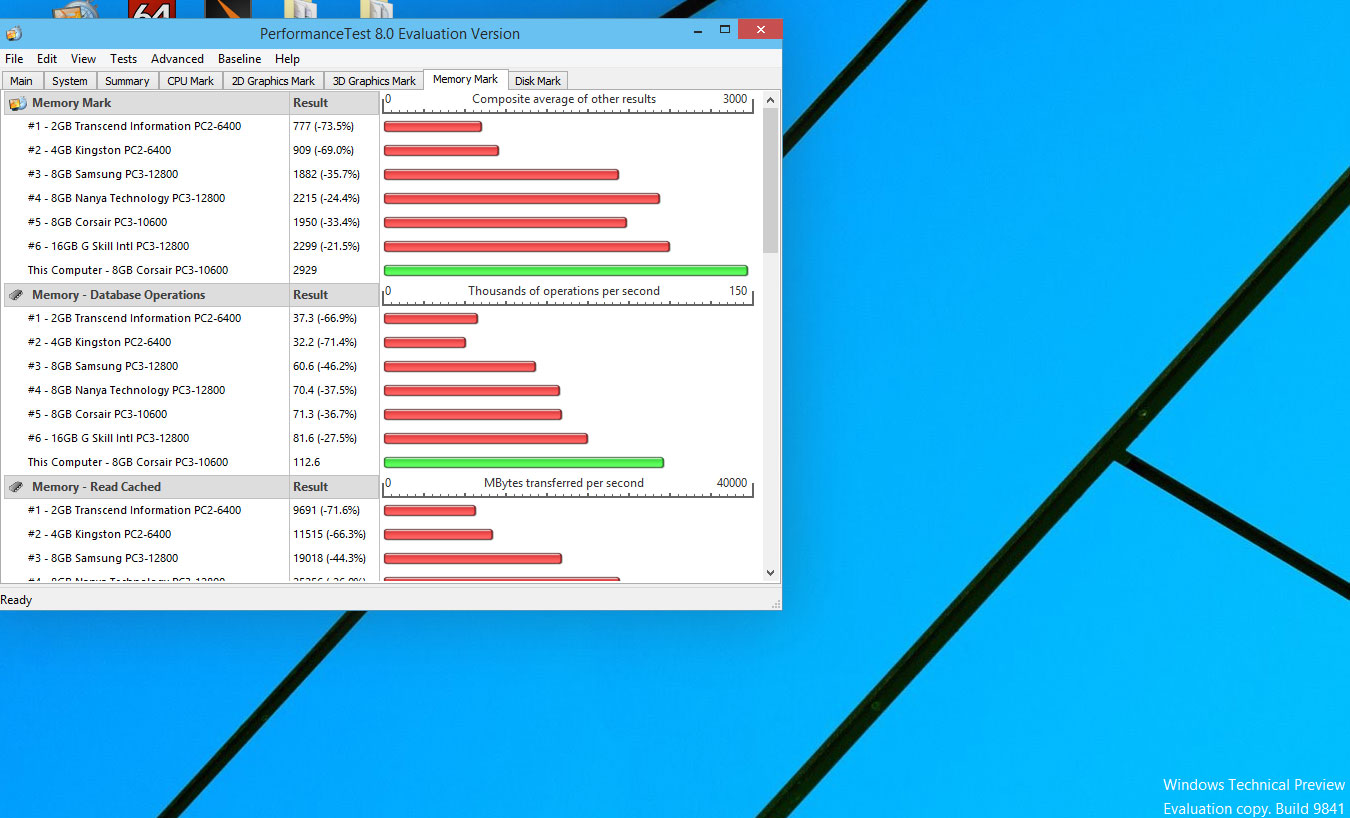Select the Summary tab
Viewport: 1350px width, 818px height.
(127, 81)
